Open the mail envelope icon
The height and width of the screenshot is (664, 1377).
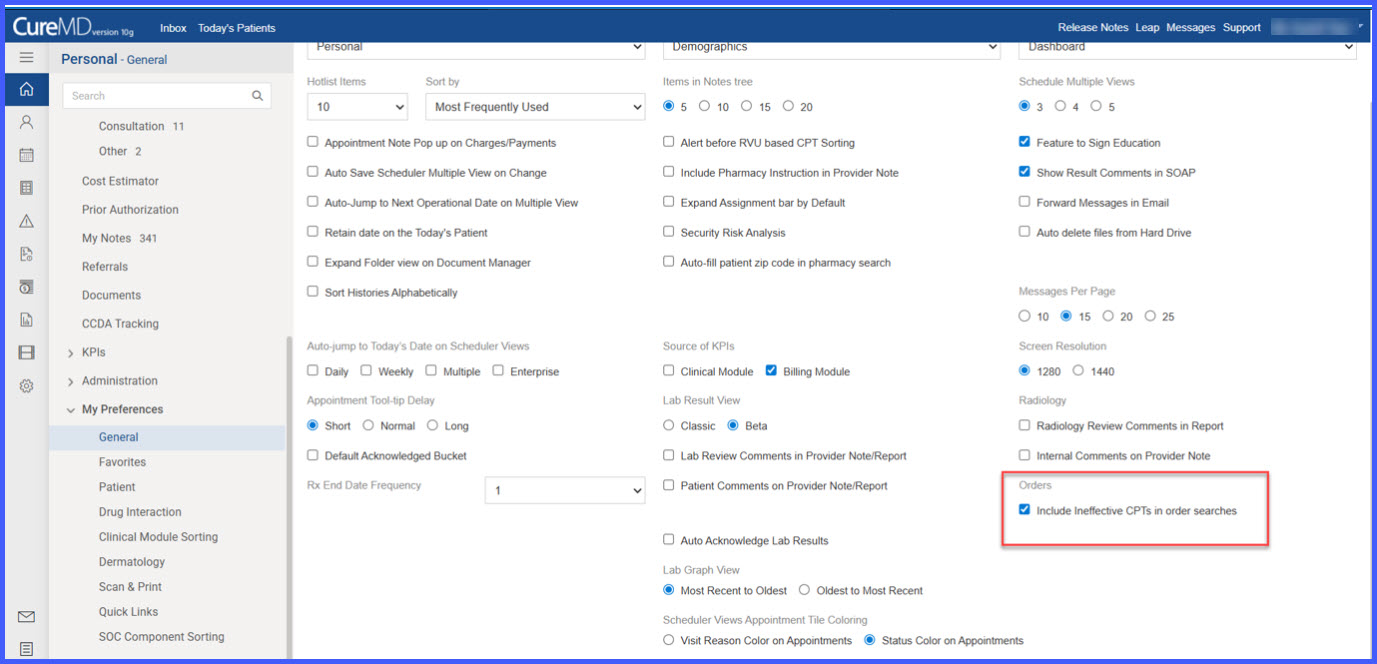click(x=26, y=617)
